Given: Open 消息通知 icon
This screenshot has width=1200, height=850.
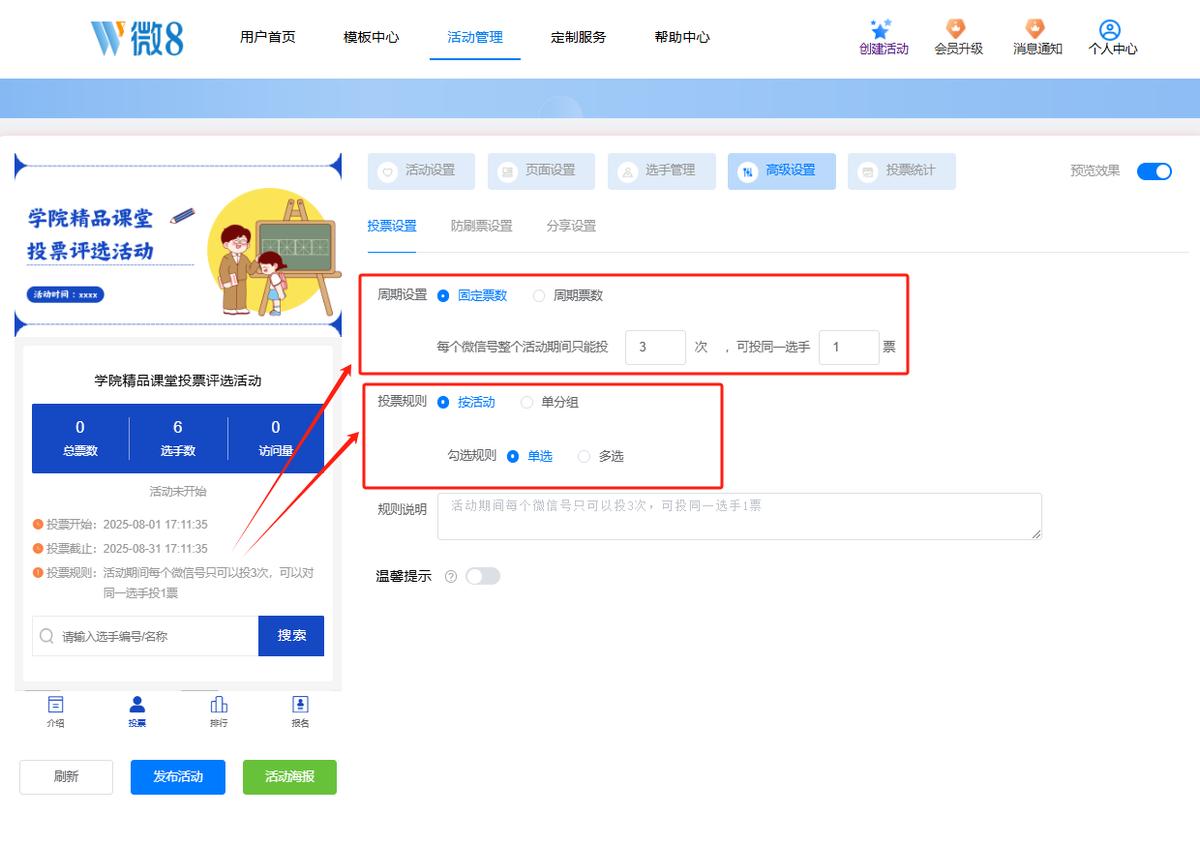Looking at the screenshot, I should click(x=1035, y=29).
